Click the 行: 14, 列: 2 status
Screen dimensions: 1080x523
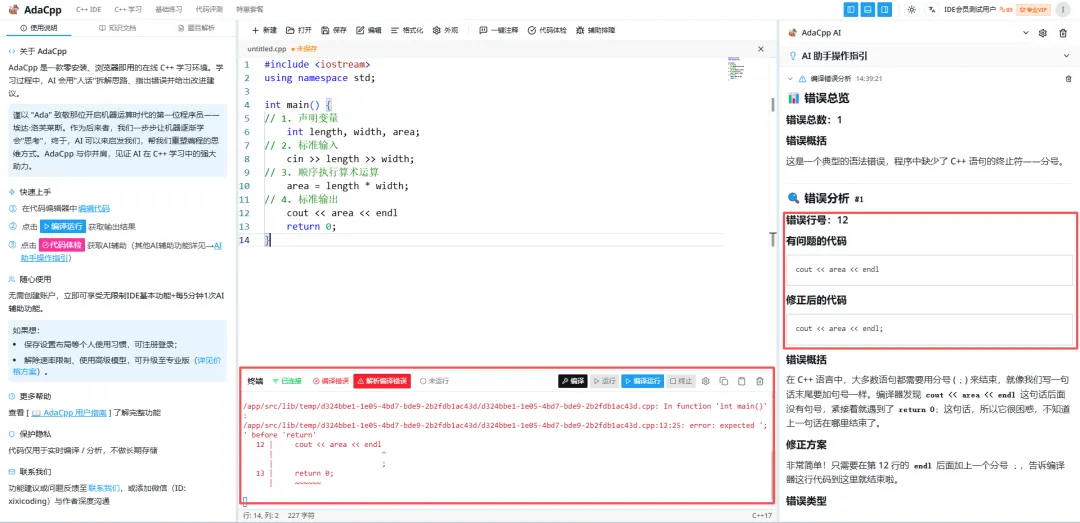(x=261, y=515)
